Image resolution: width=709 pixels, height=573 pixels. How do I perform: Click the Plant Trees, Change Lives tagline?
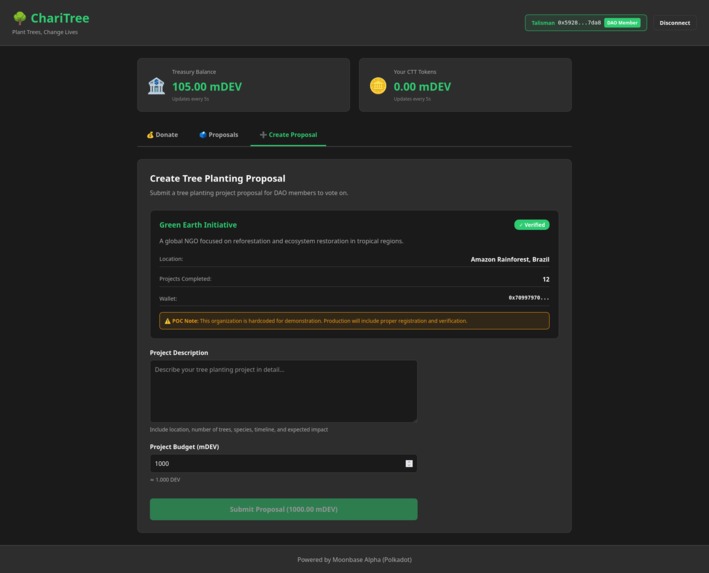(x=45, y=32)
